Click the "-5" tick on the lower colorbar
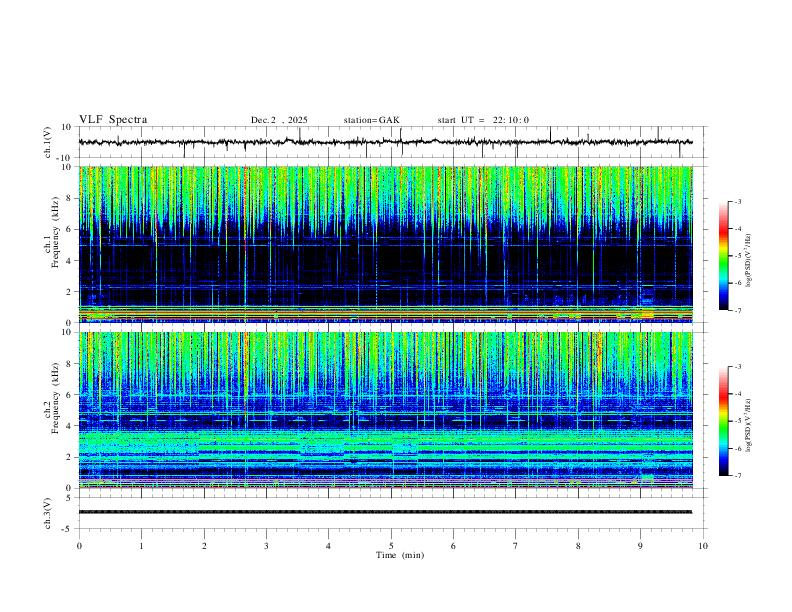Viewport: 792px width, 612px height. (x=737, y=421)
